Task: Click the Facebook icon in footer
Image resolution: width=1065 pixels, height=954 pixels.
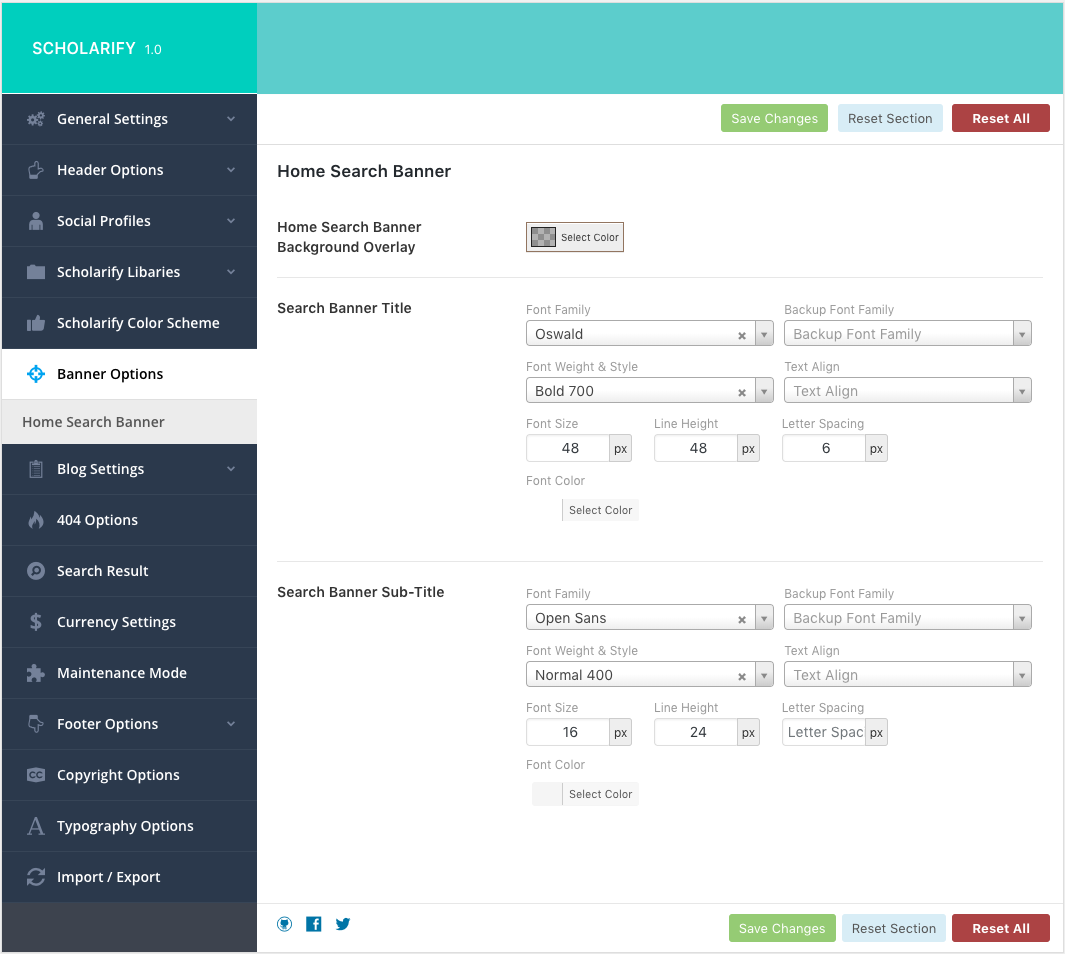Action: [x=314, y=924]
